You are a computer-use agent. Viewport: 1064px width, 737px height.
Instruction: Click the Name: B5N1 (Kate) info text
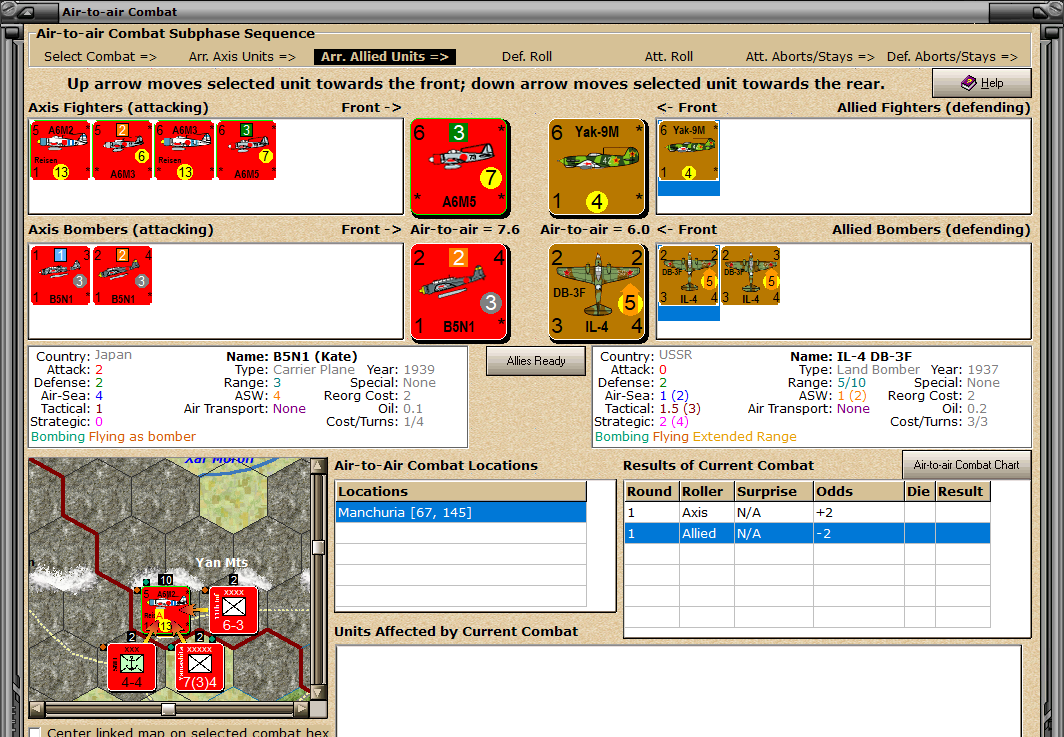coord(292,356)
